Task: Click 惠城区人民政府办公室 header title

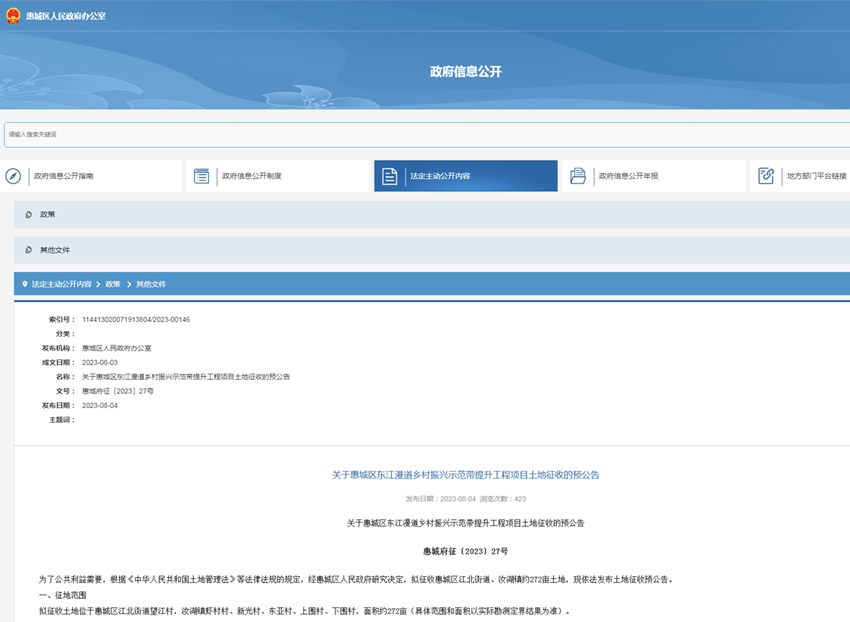Action: pos(65,16)
